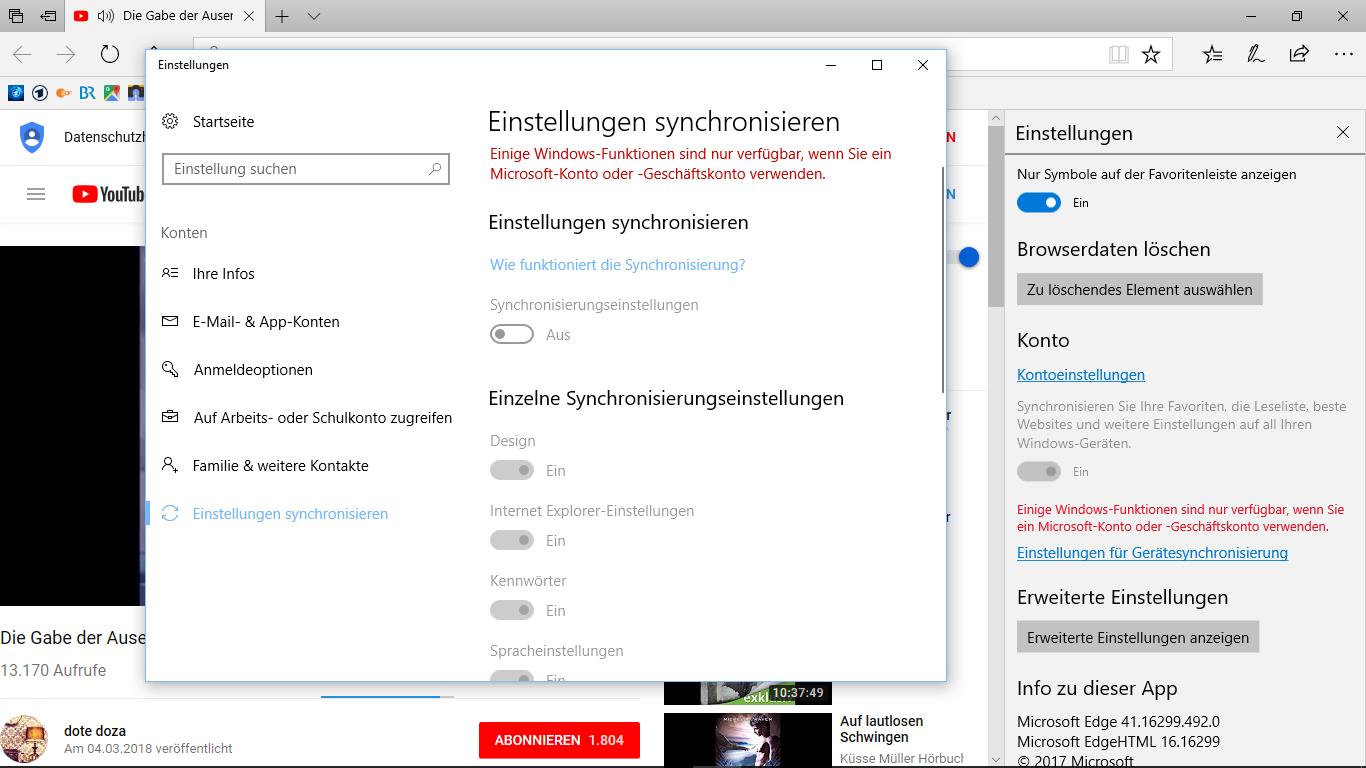Click the browser page vertical scrollbar
Image resolution: width=1366 pixels, height=768 pixels.
(996, 217)
